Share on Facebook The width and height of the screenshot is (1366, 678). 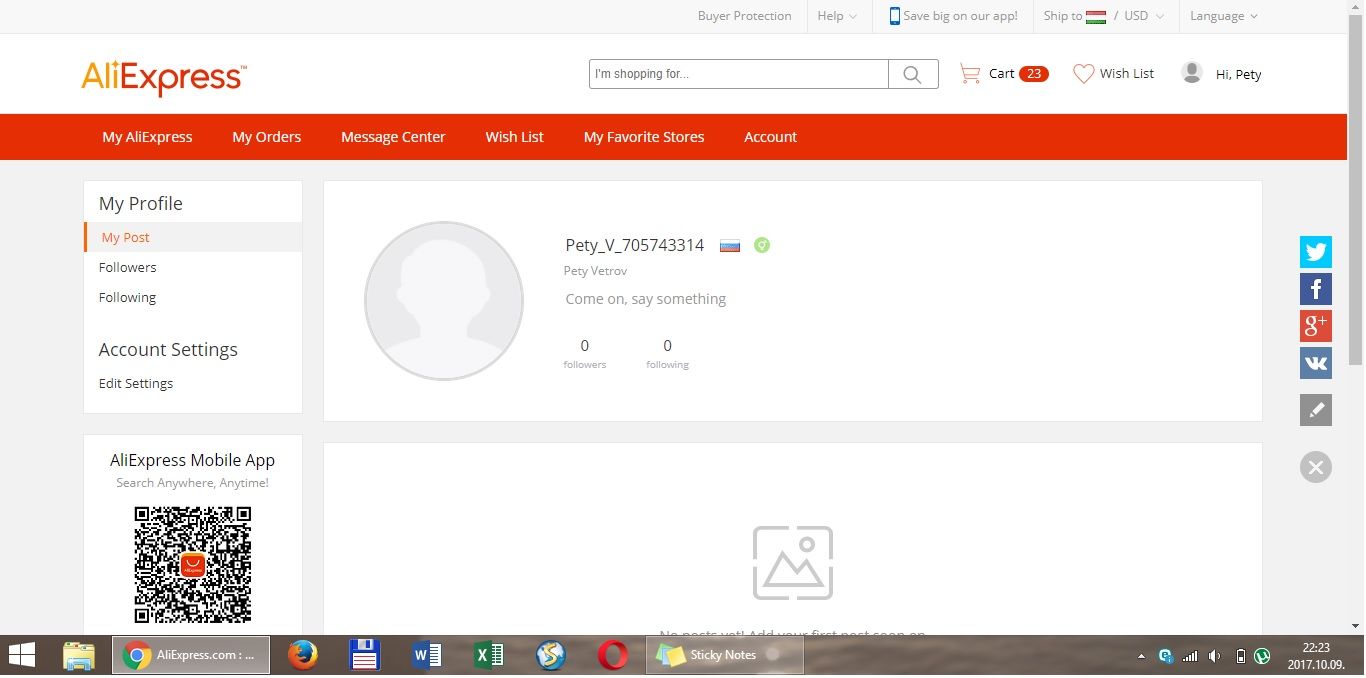click(1315, 289)
